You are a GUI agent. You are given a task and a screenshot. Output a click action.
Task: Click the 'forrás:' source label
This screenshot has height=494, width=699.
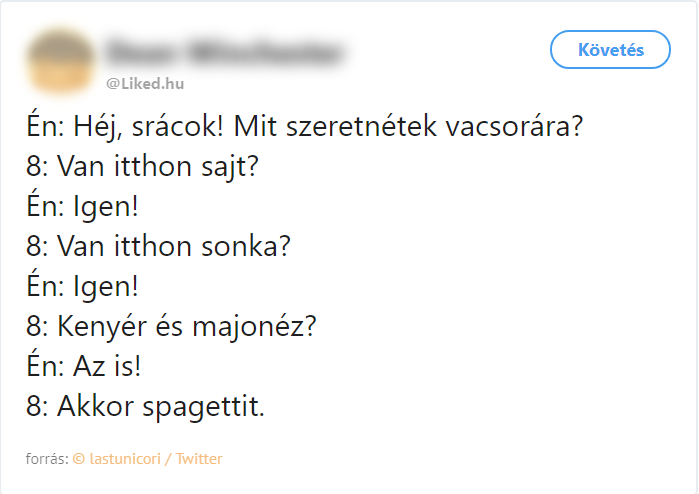47,459
